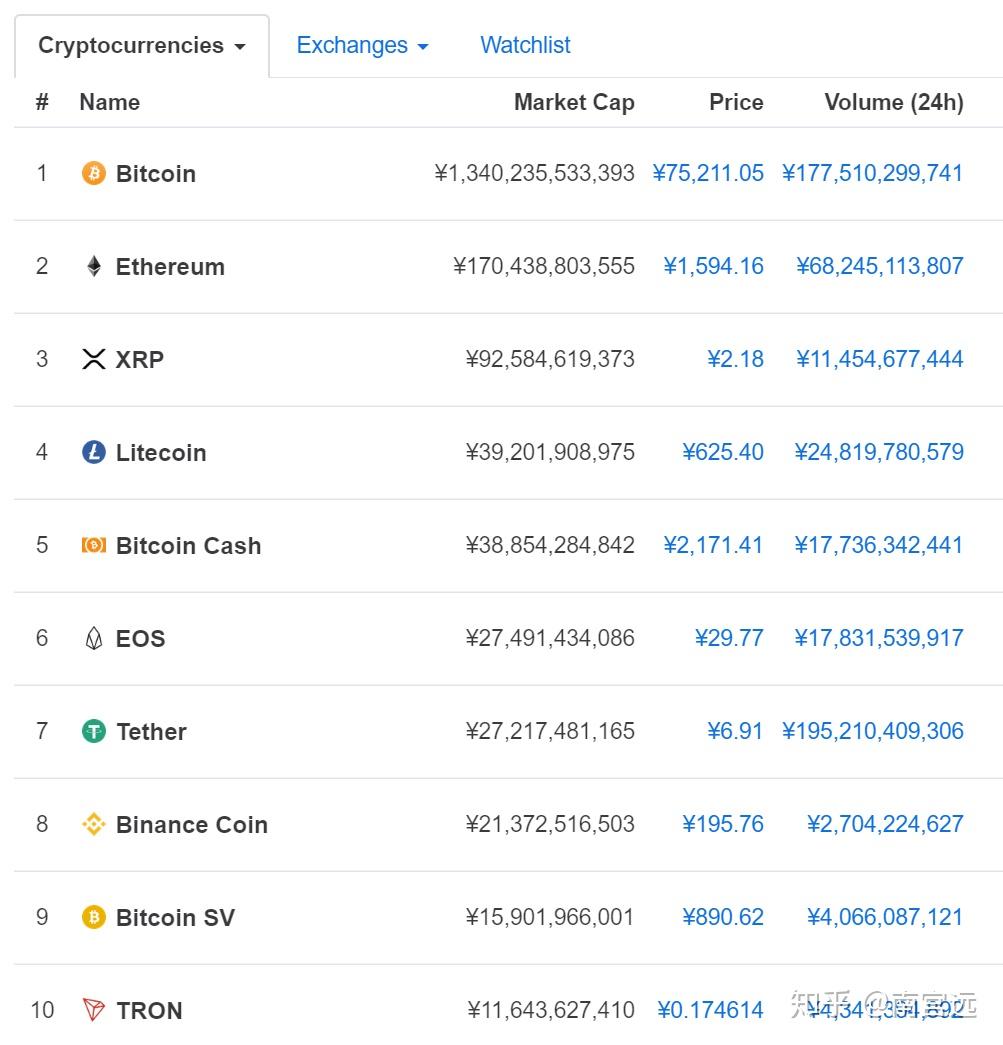Click the red TRON logo icon
Screen dimensions: 1003x1045
(x=93, y=1010)
